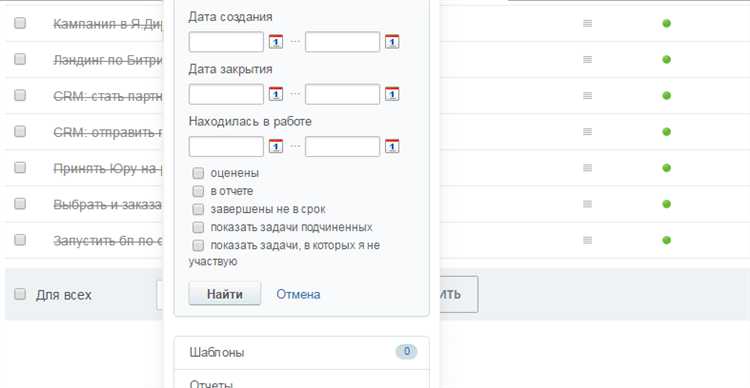750x388 pixels.
Task: Focus 'Находилась в работе' end date field
Action: coord(342,146)
